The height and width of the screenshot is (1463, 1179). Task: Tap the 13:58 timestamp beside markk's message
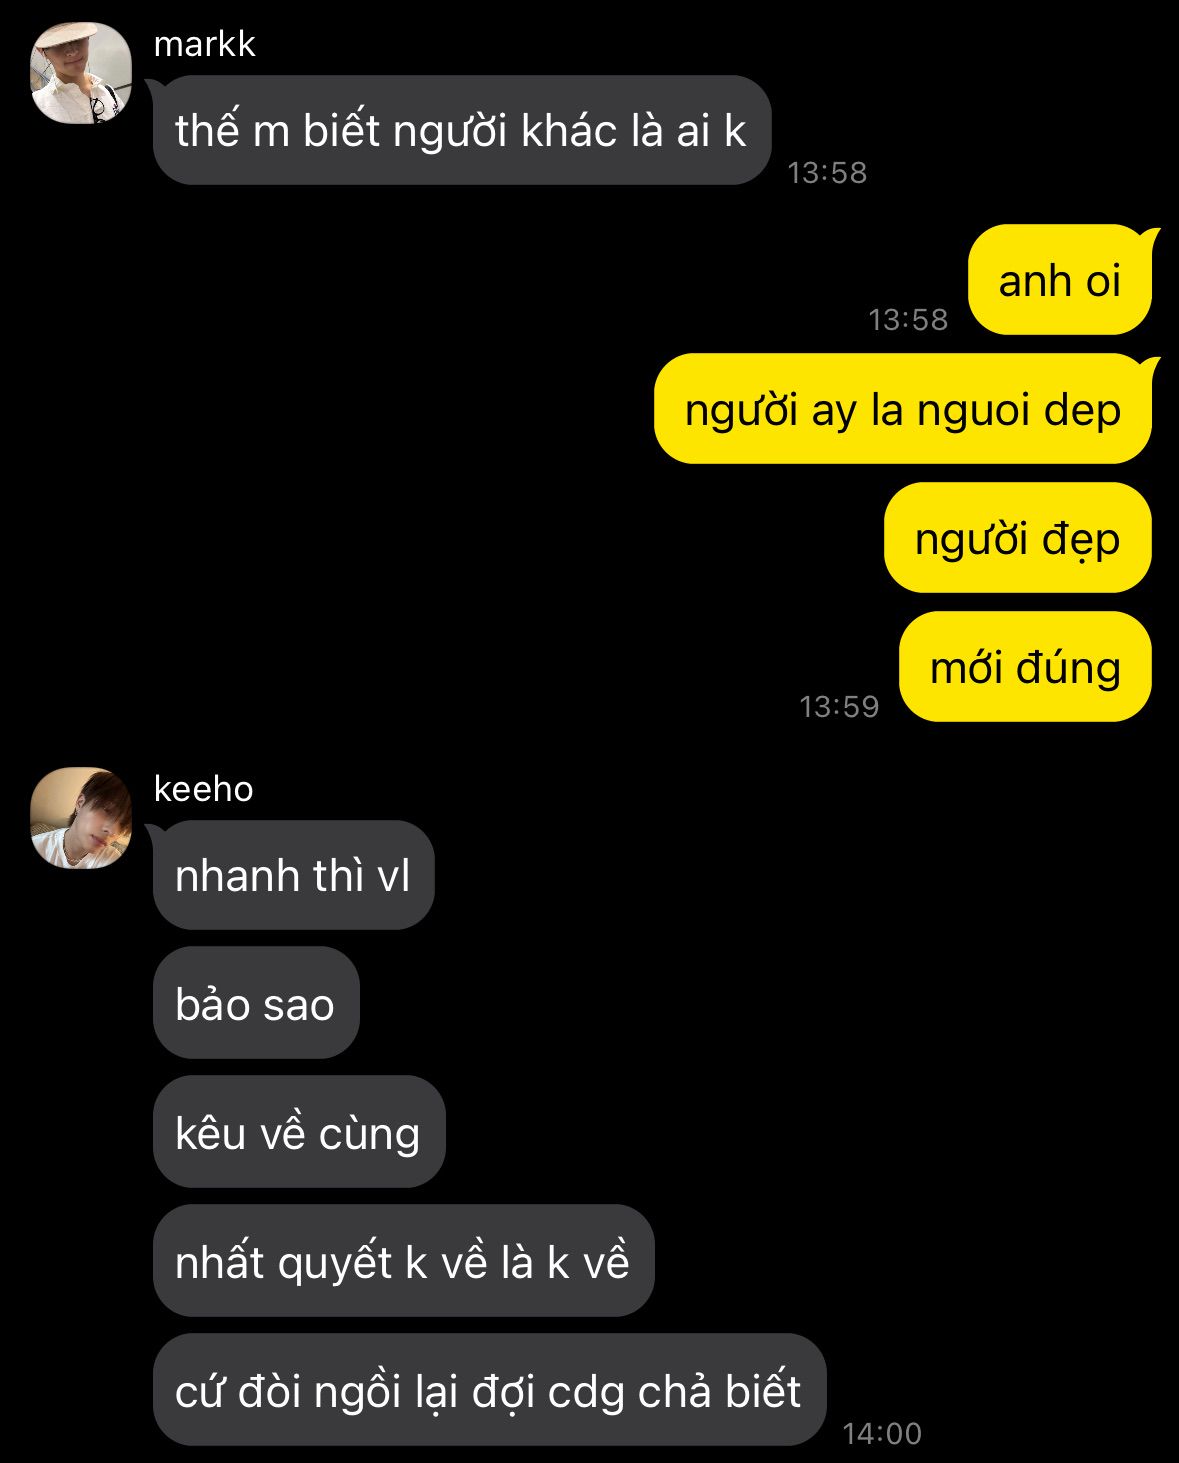(827, 173)
